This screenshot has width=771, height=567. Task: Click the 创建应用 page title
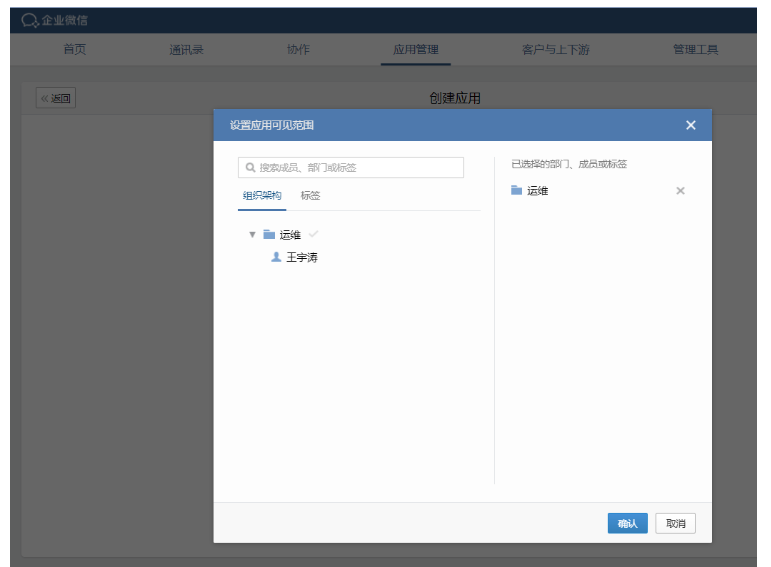455,98
